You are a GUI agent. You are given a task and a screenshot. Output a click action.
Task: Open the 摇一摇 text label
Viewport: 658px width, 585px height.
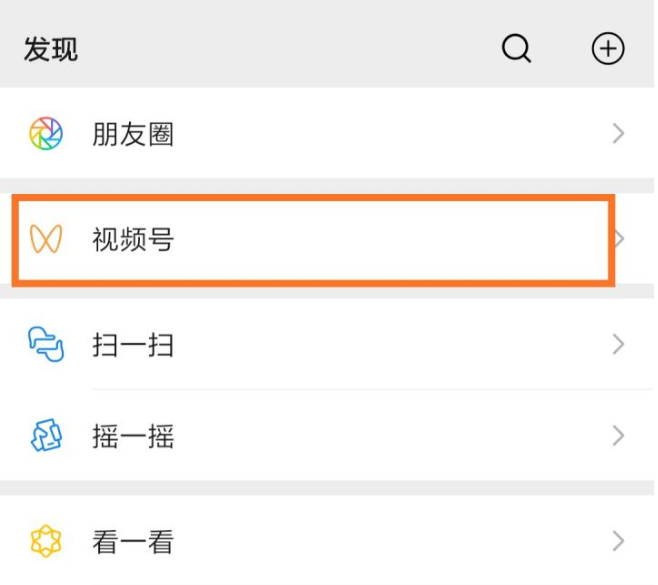coord(133,437)
